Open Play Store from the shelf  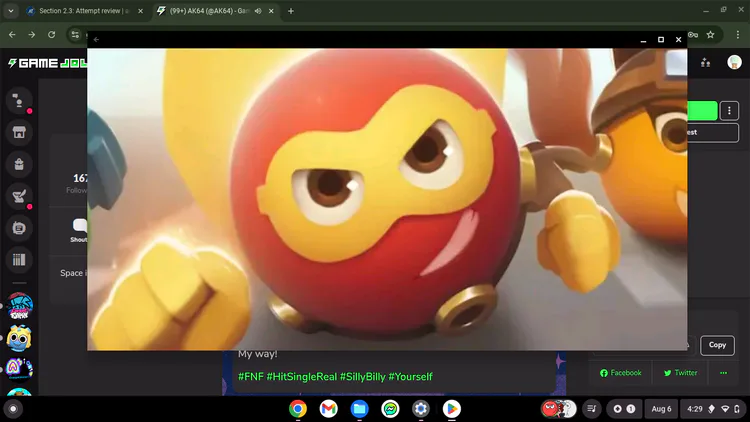point(452,409)
